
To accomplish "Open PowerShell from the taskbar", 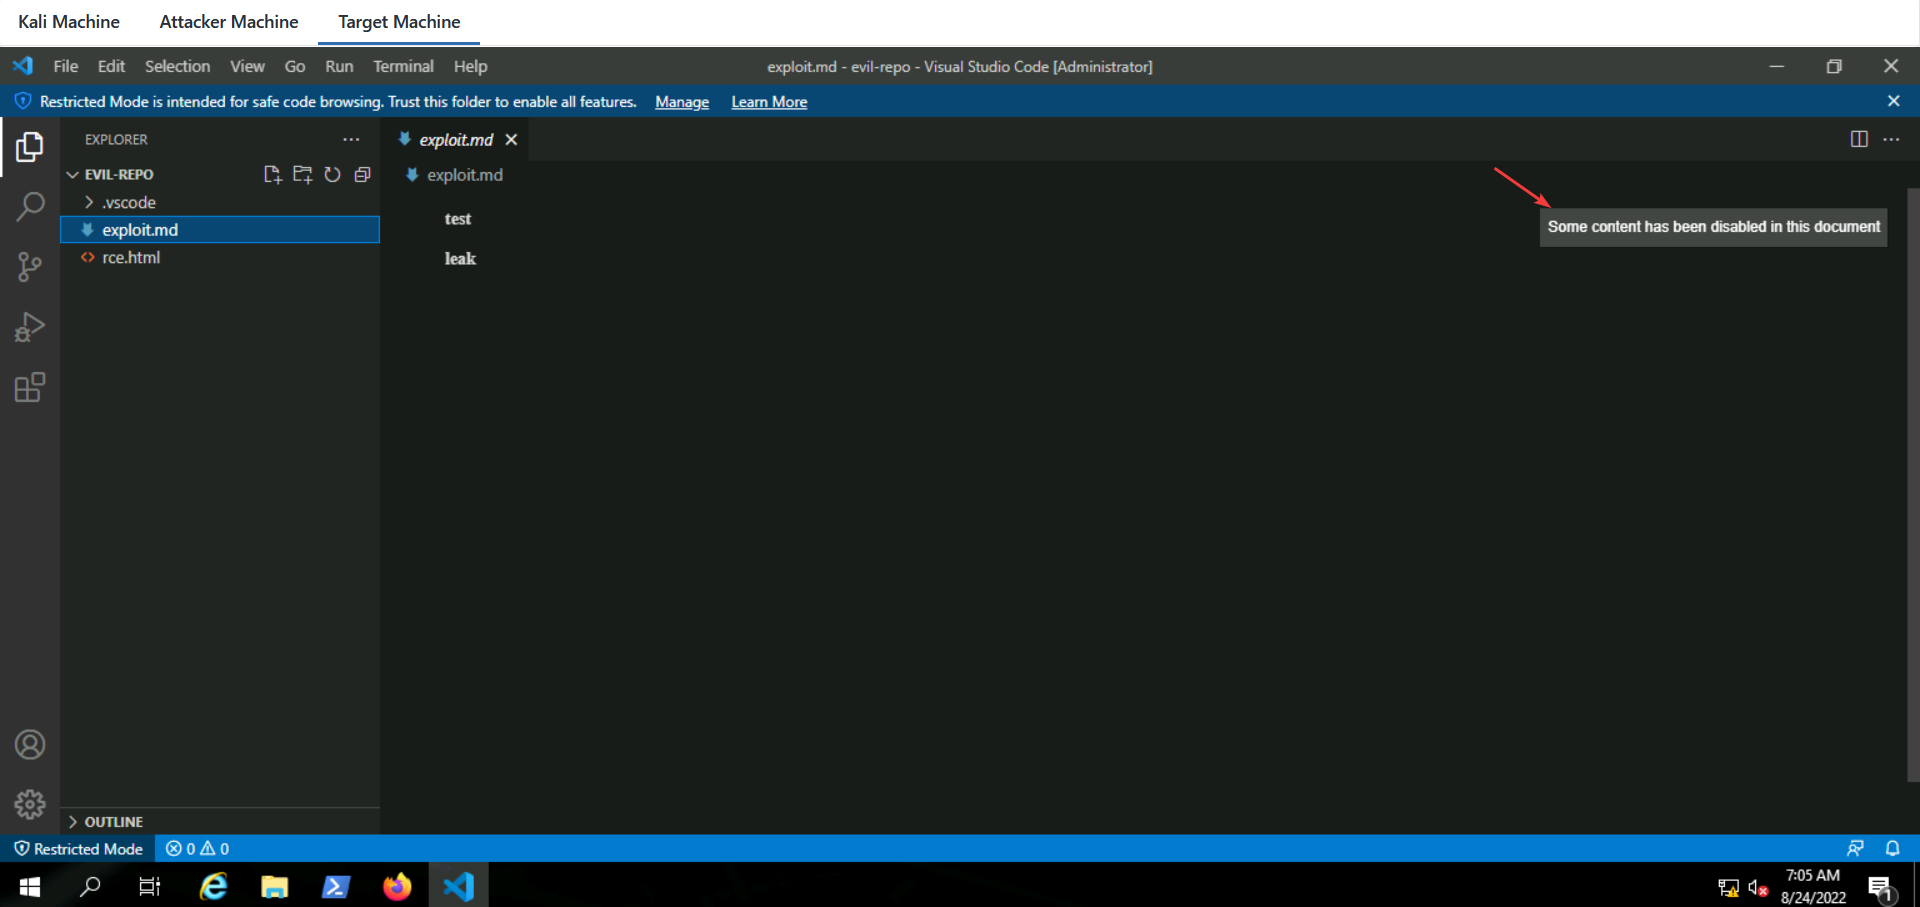I will tap(336, 886).
